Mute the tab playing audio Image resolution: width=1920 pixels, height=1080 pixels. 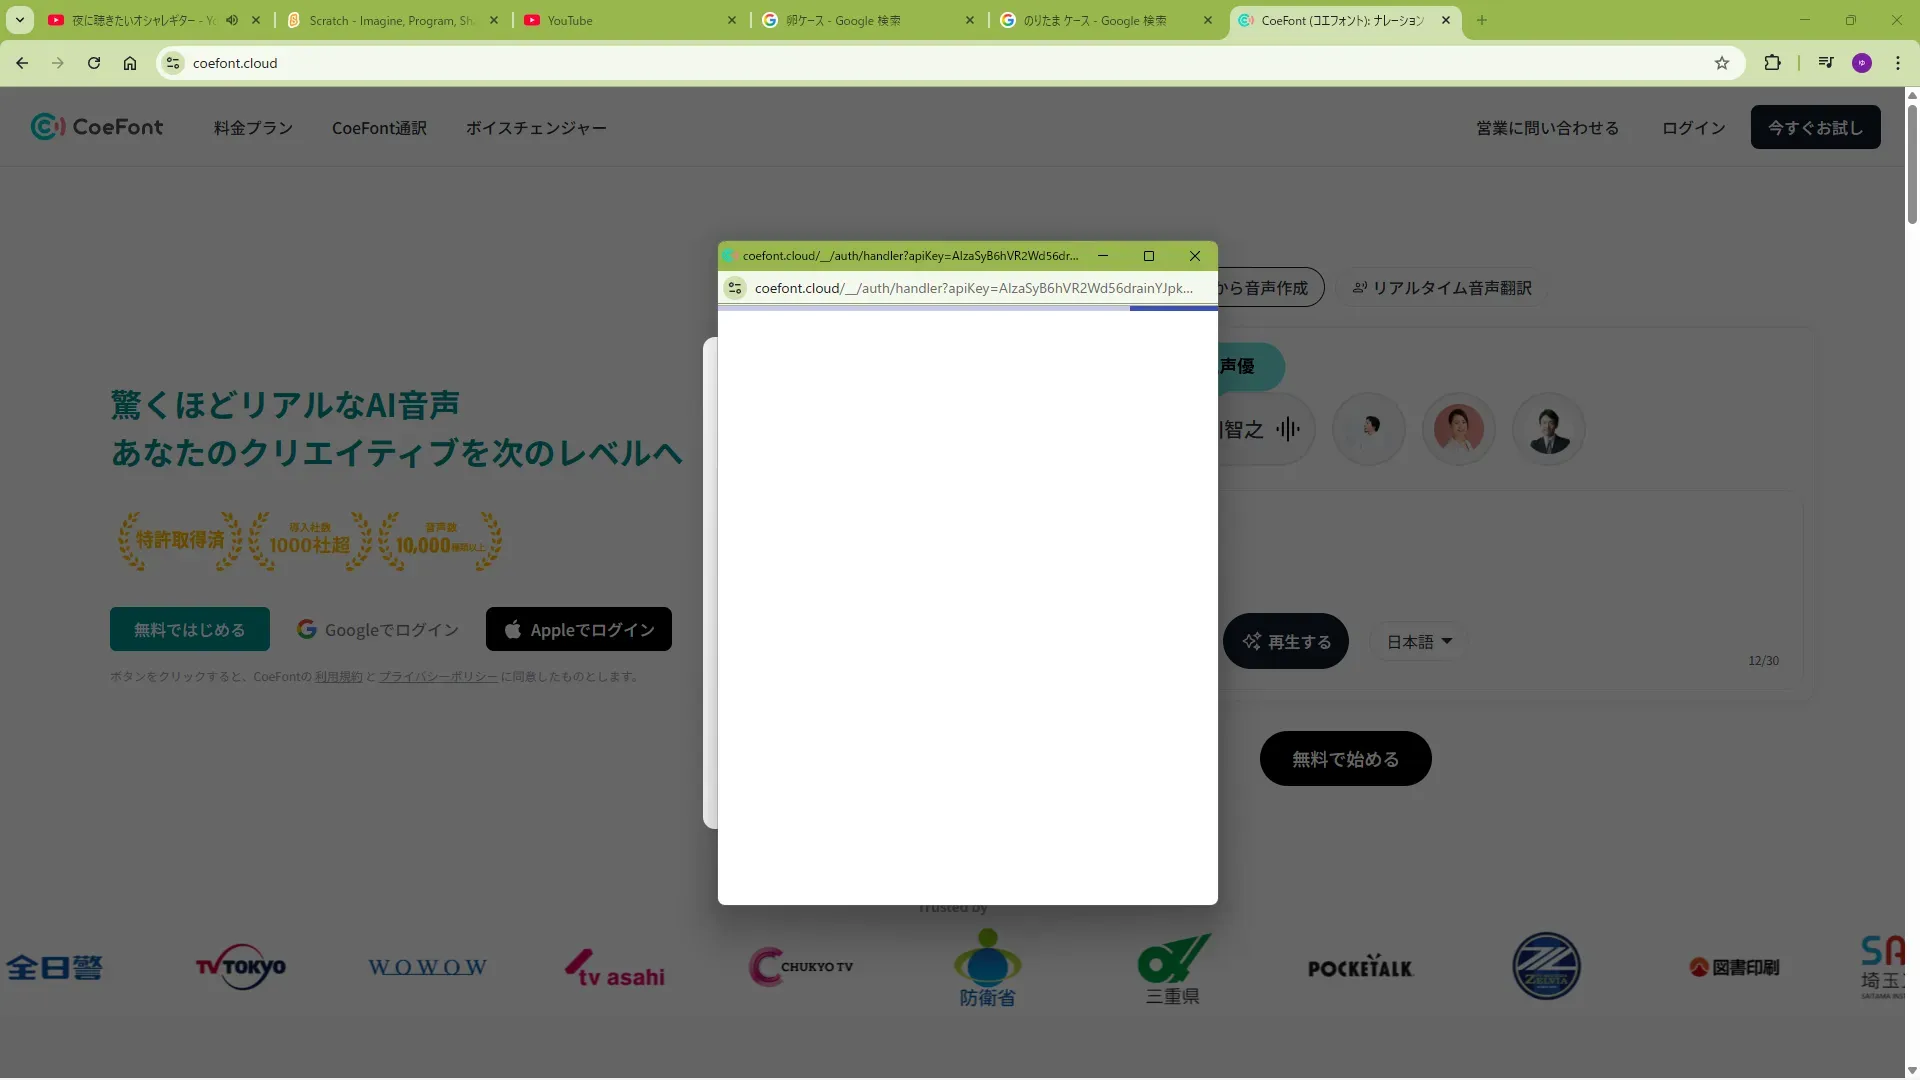tap(232, 20)
